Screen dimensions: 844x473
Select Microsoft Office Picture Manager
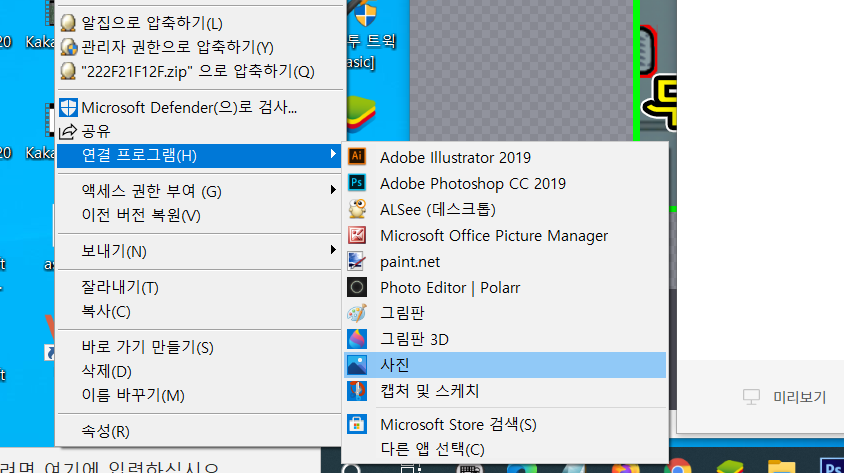point(505,236)
